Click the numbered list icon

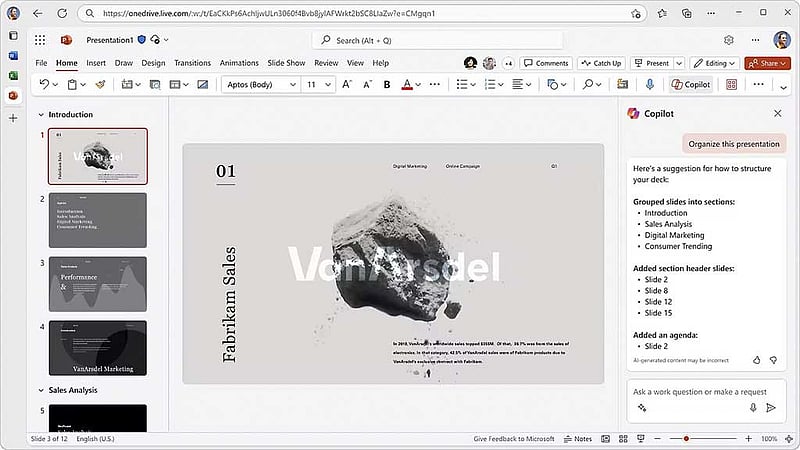(490, 85)
